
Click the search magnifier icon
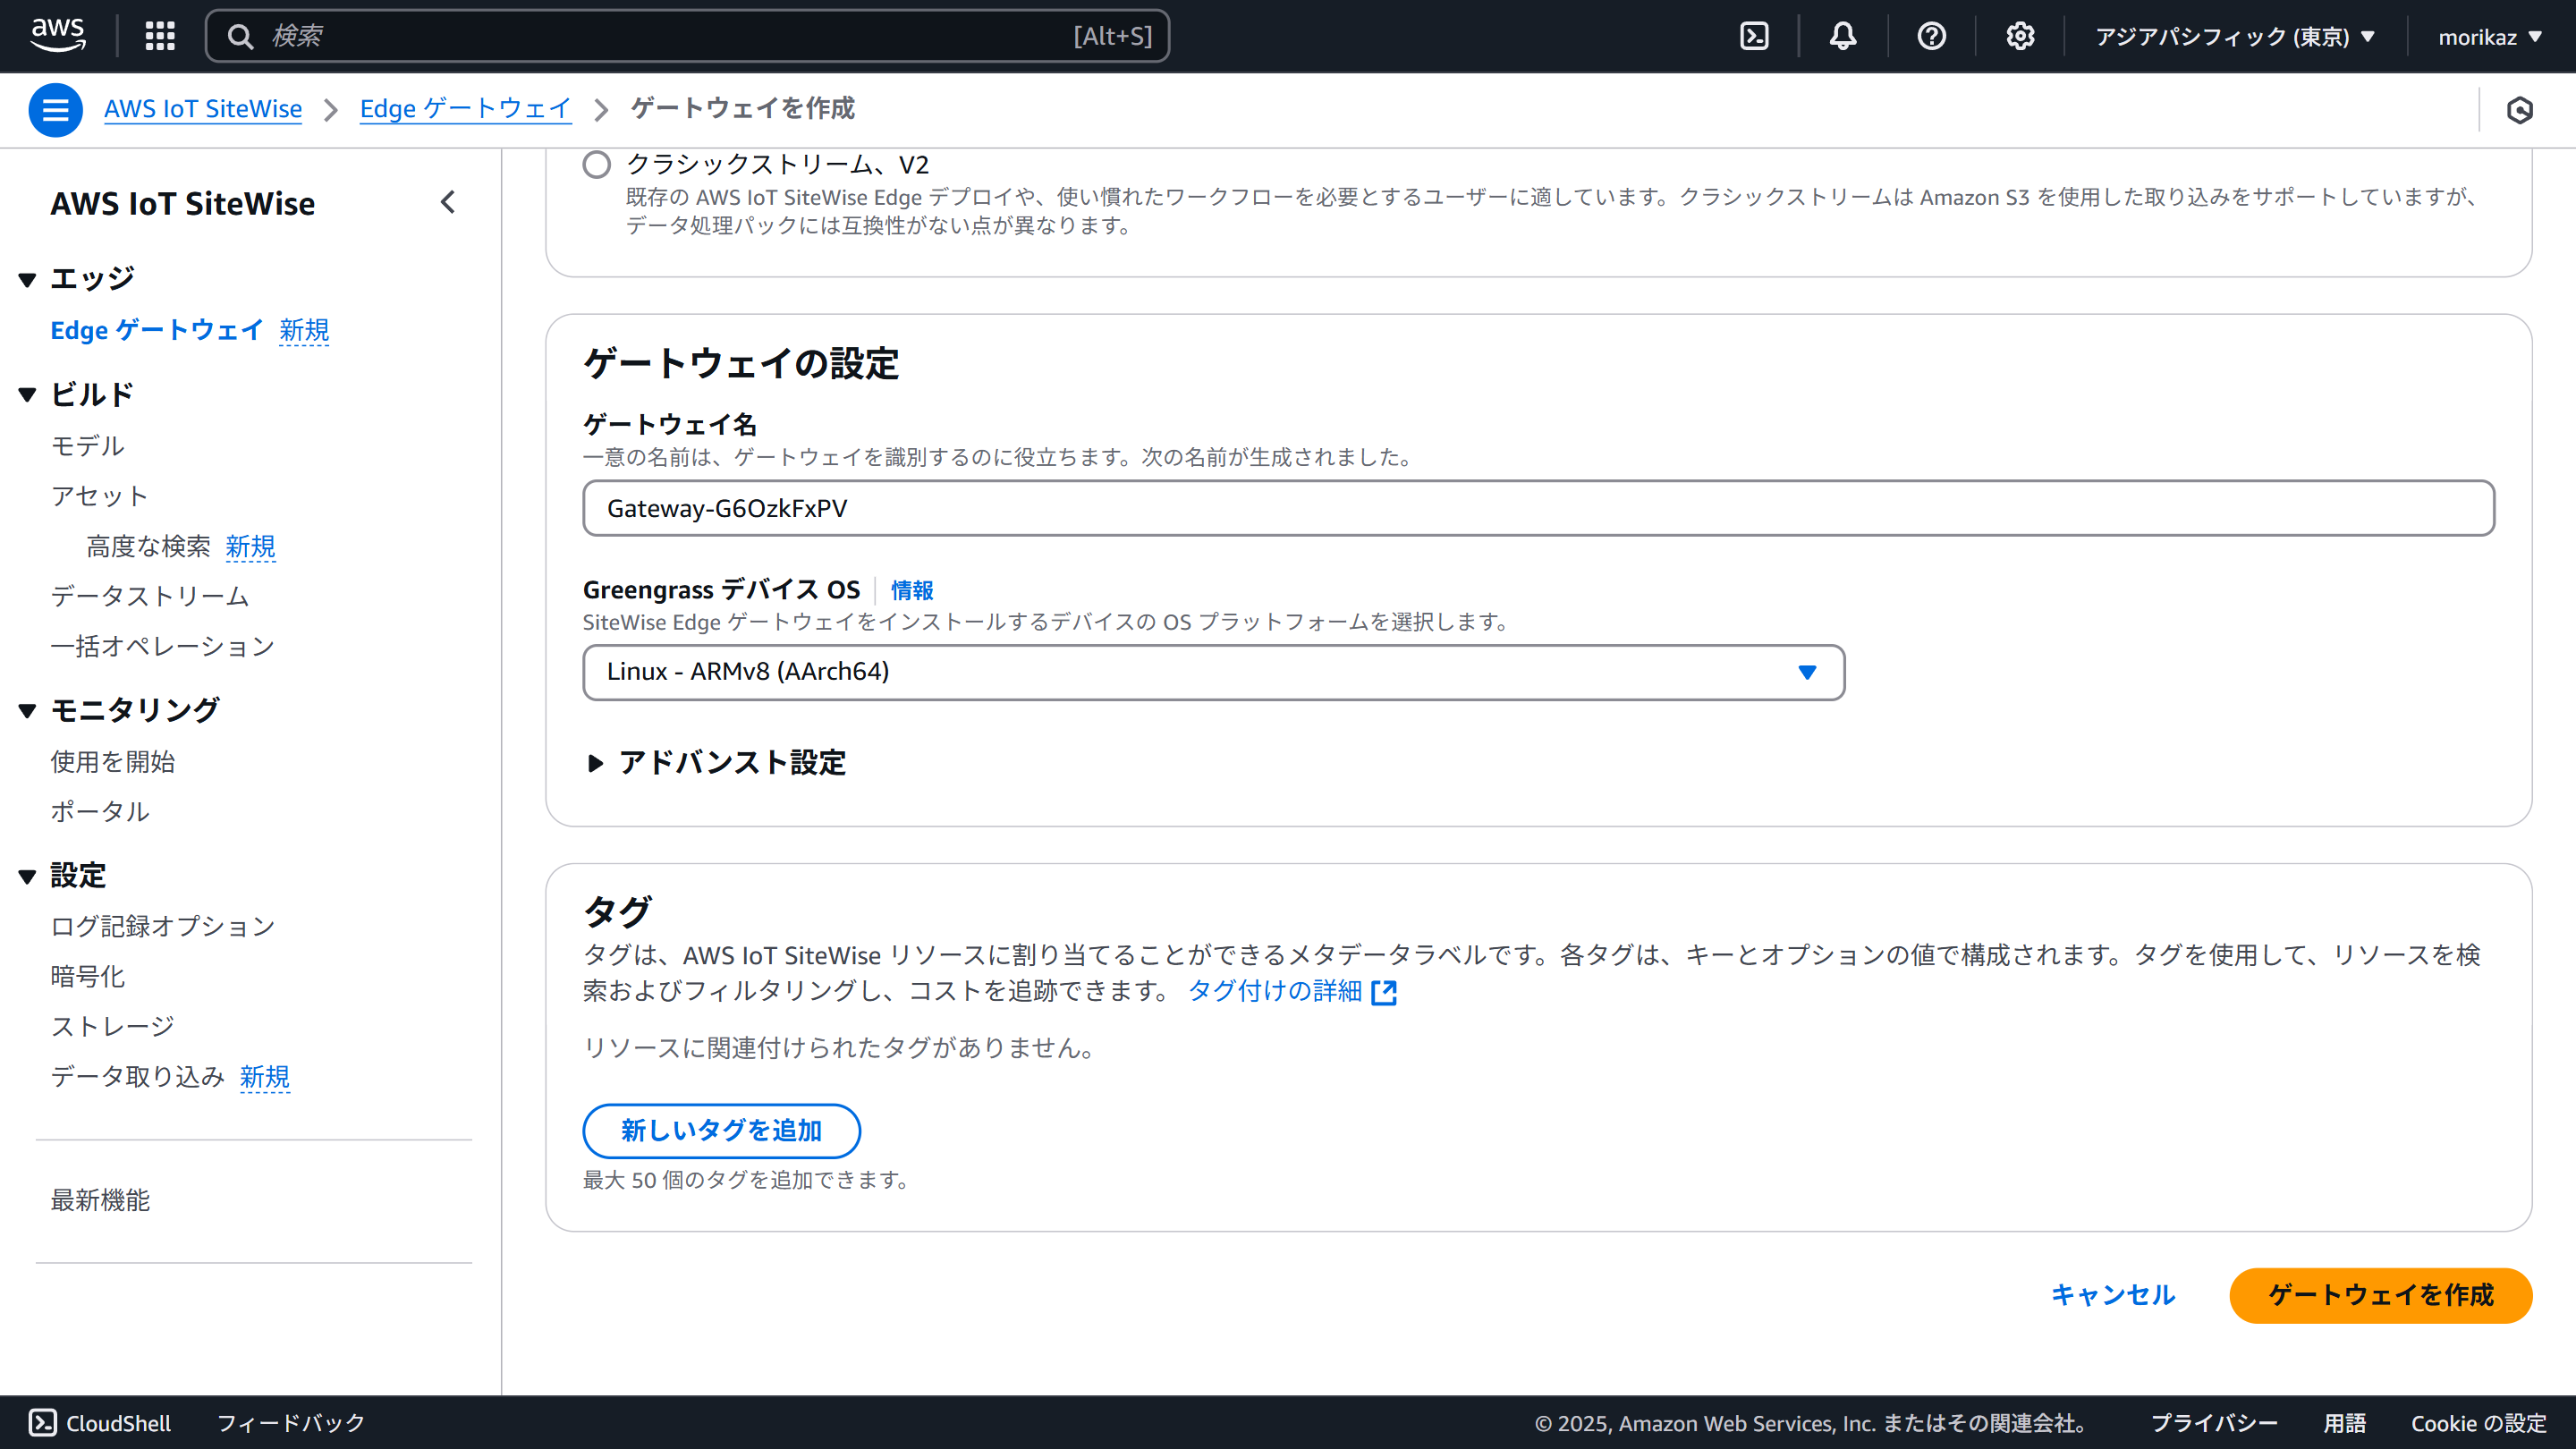(240, 36)
